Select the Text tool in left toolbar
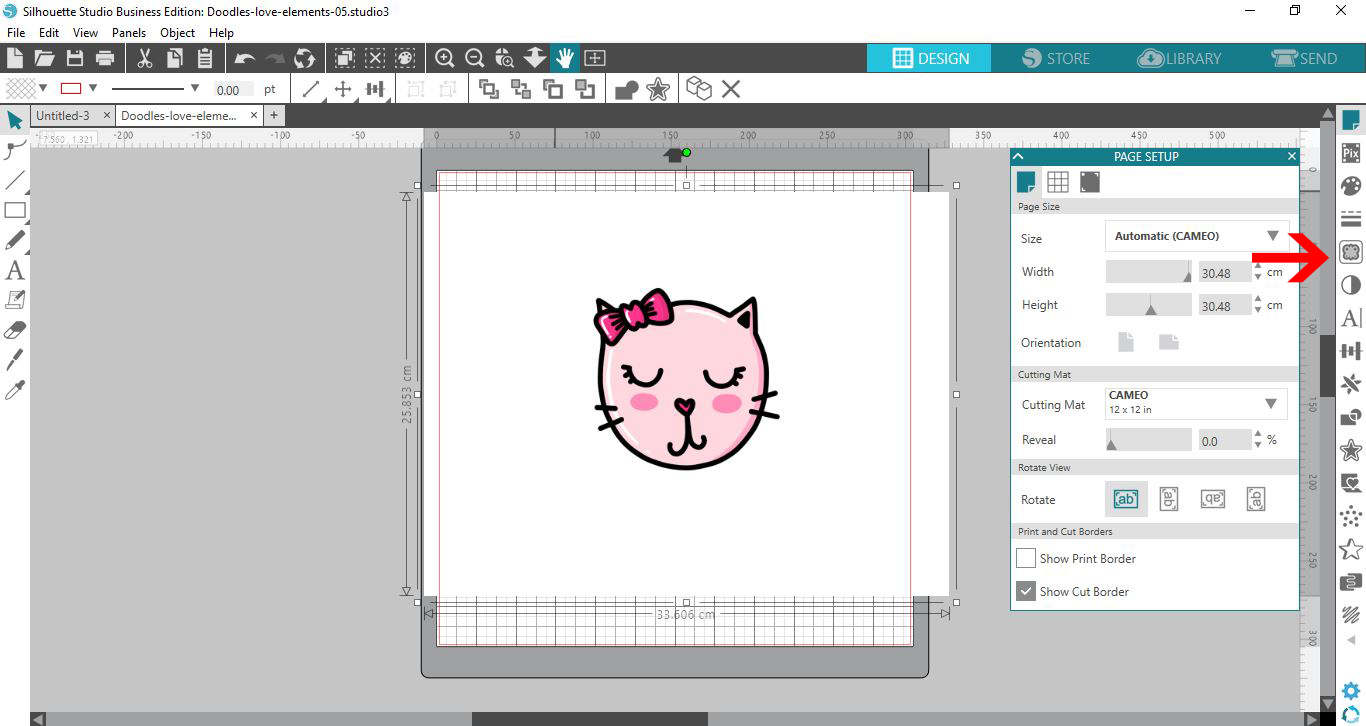The image size is (1366, 726). tap(15, 270)
